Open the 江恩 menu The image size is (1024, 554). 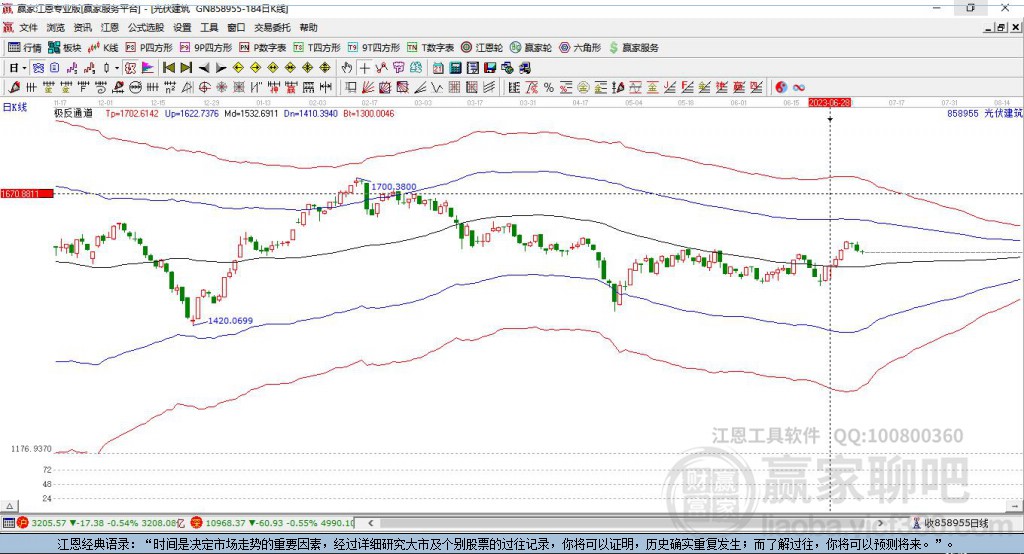(x=110, y=27)
